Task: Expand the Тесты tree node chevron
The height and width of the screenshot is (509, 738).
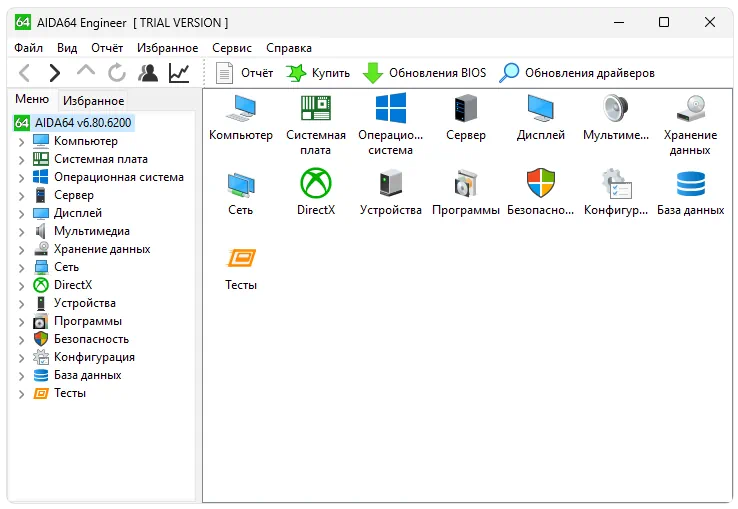Action: [x=21, y=394]
